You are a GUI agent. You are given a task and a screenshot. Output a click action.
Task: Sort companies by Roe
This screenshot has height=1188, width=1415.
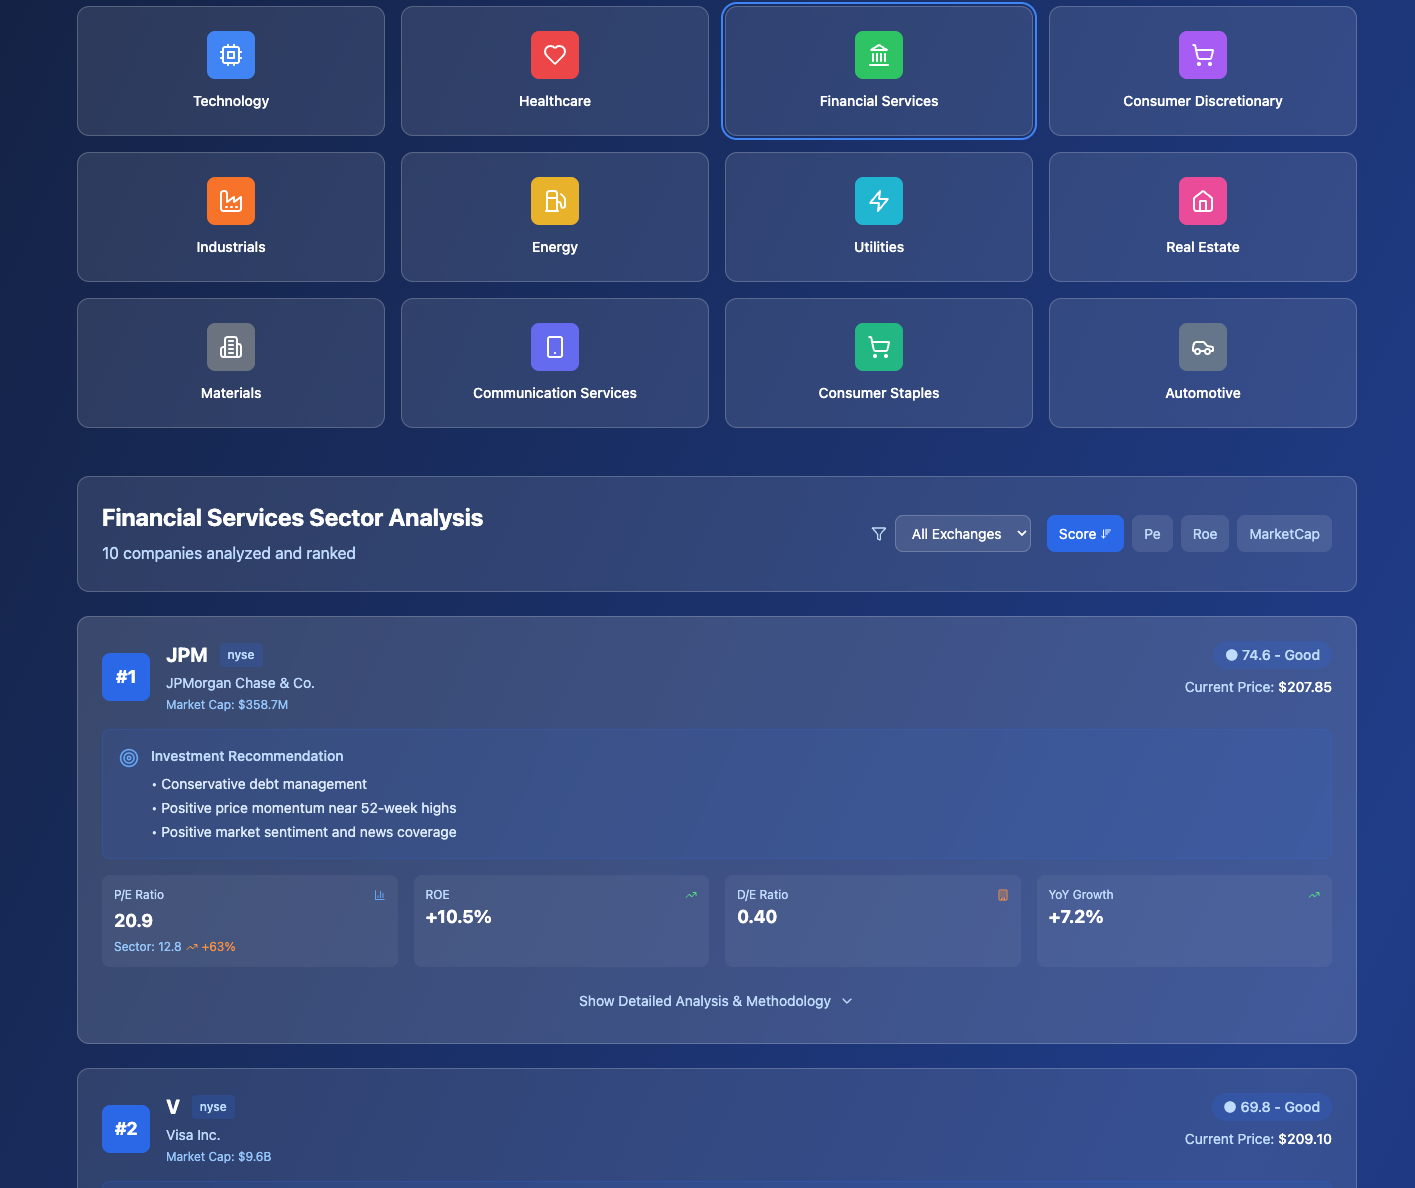[1205, 534]
